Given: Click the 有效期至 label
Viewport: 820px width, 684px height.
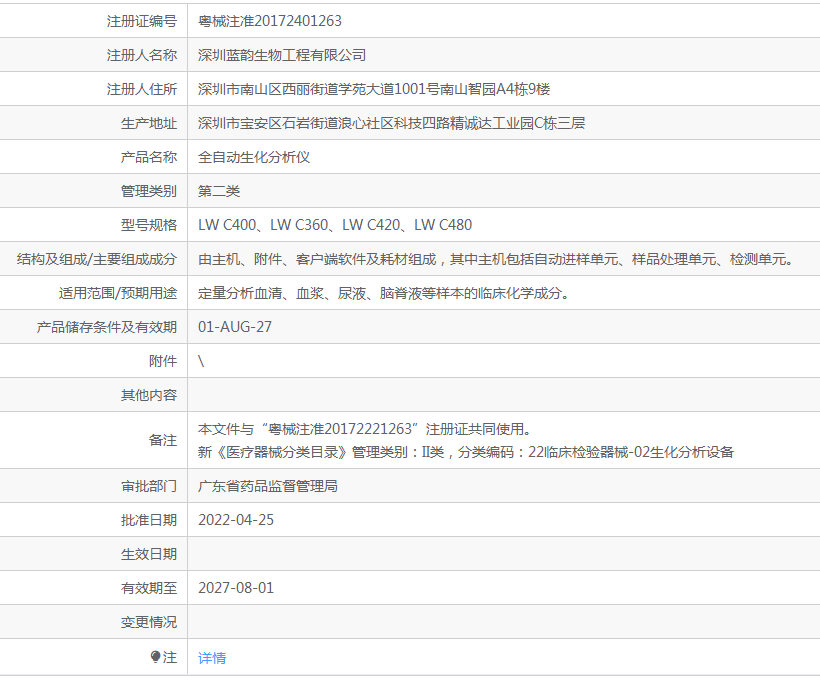Looking at the screenshot, I should (149, 588).
